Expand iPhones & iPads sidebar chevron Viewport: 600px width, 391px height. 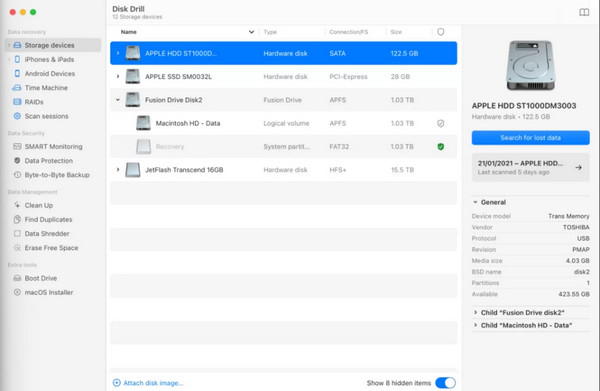pyautogui.click(x=9, y=59)
